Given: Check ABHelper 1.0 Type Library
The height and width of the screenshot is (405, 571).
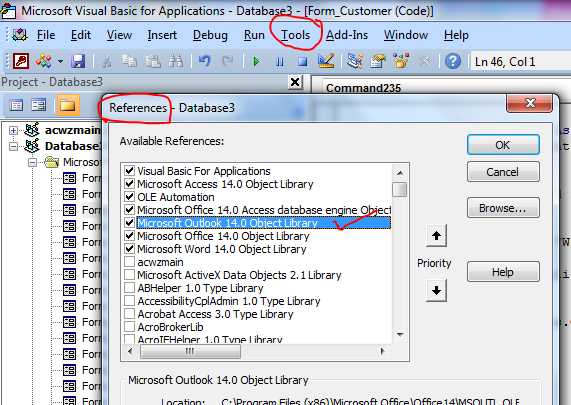Looking at the screenshot, I should (129, 288).
